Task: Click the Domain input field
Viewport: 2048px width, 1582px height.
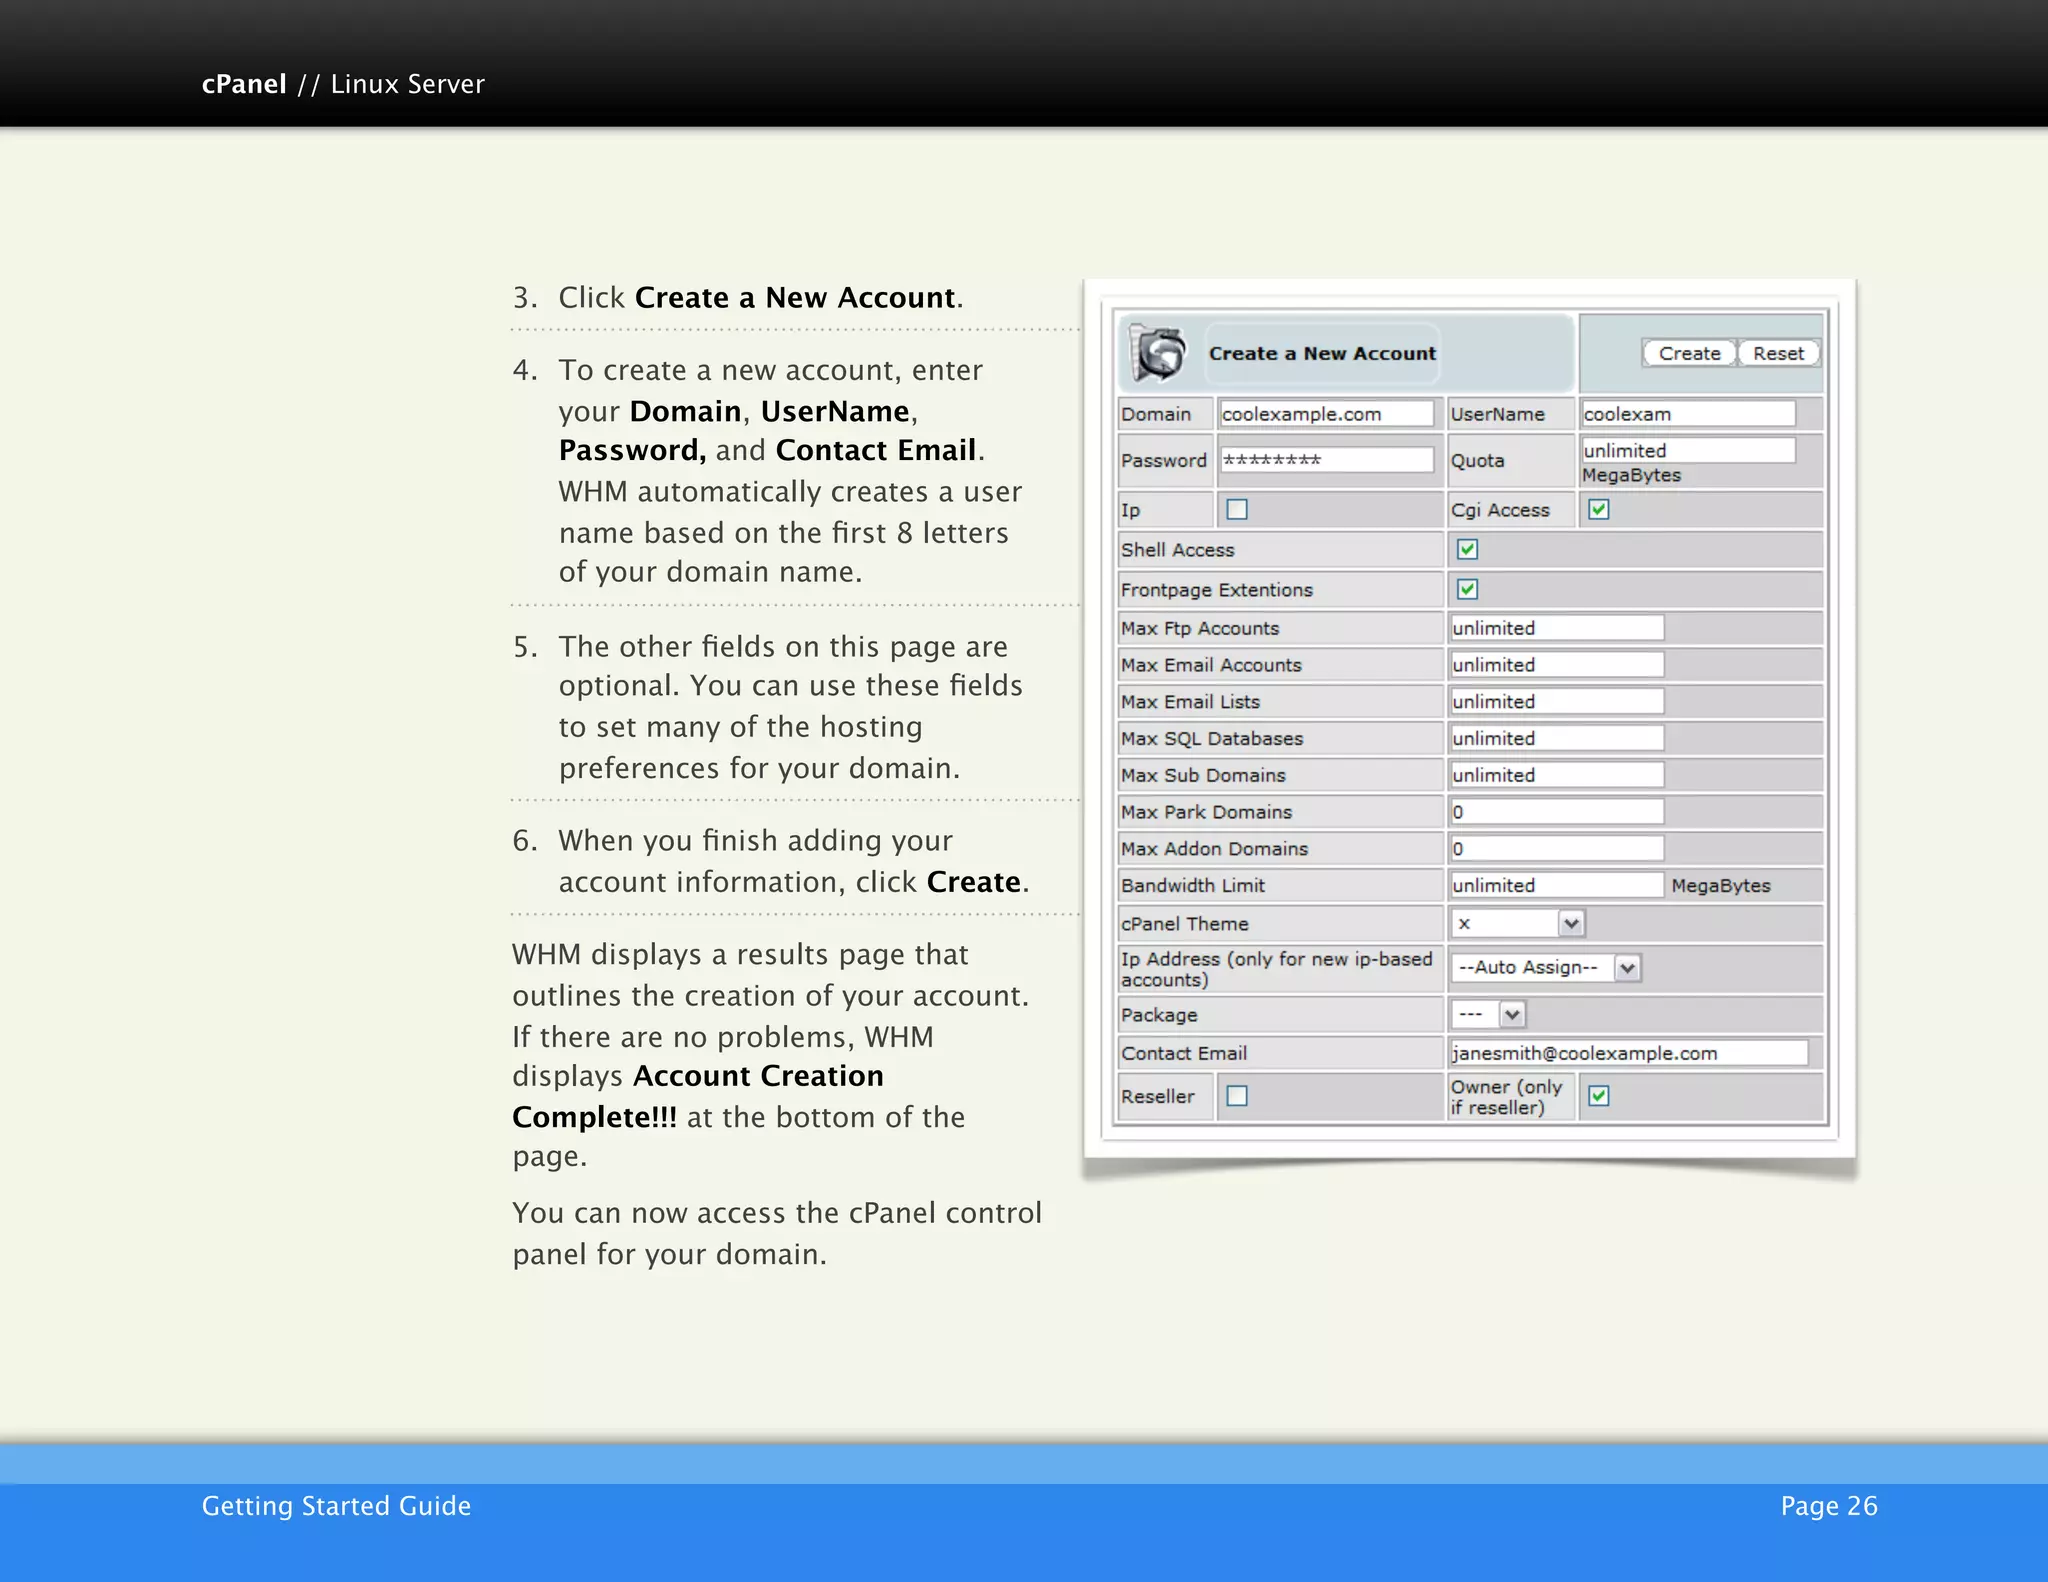Action: [1325, 414]
